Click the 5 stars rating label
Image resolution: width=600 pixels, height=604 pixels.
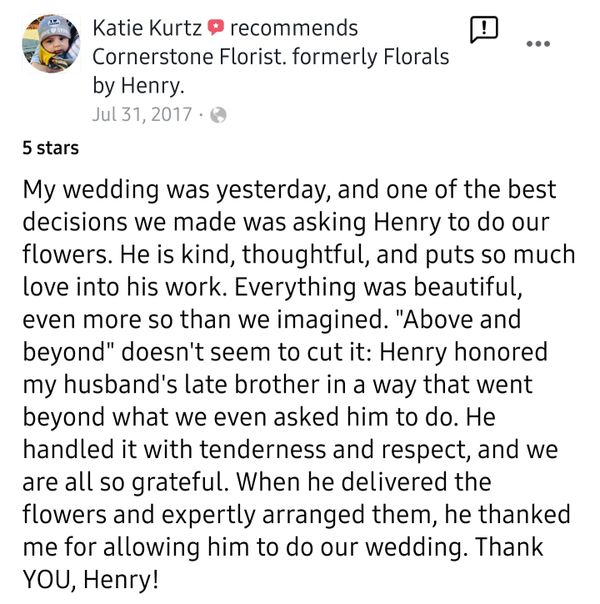tap(51, 148)
